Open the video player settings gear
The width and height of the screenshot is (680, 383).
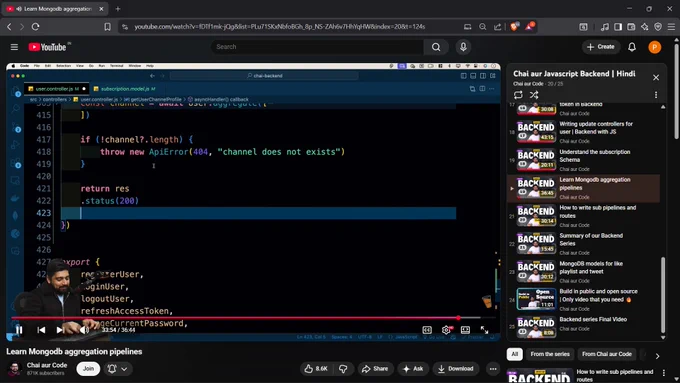pos(446,330)
